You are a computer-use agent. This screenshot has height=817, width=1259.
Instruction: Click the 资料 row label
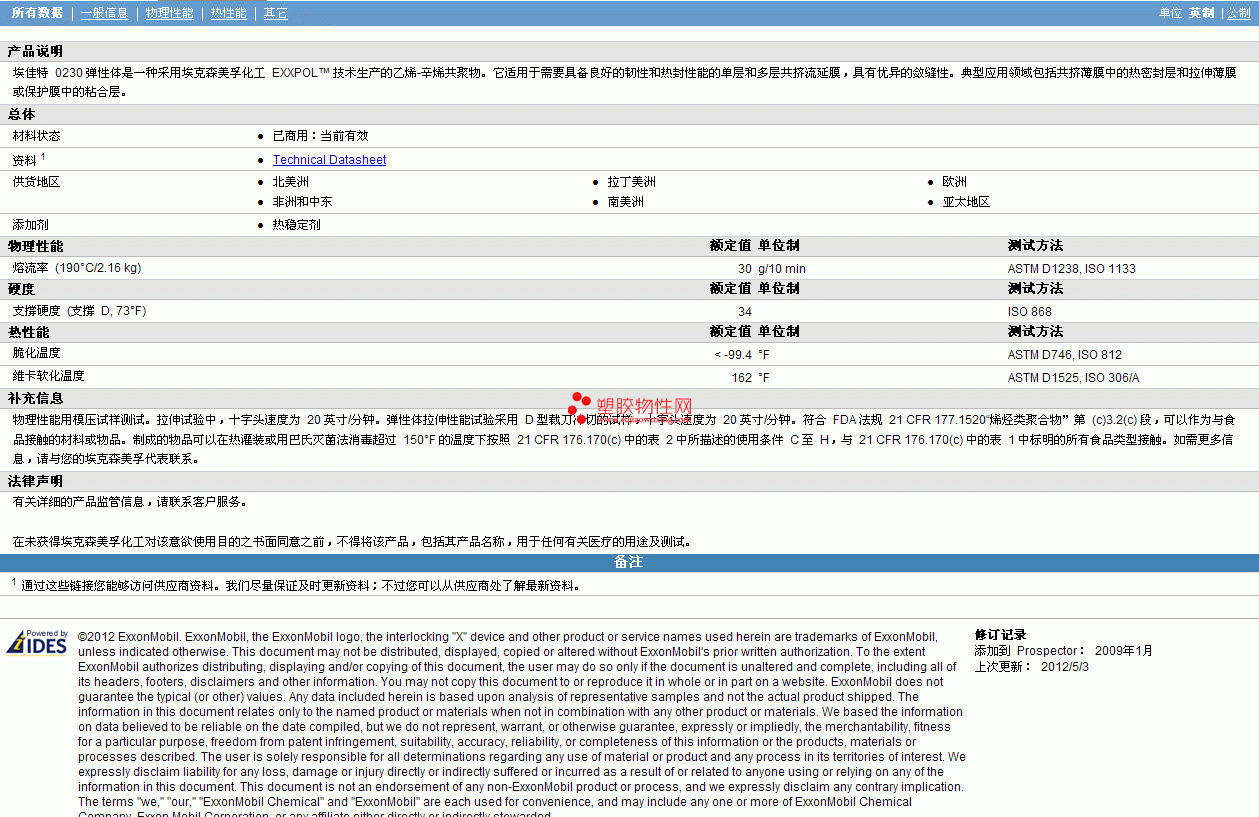click(25, 160)
